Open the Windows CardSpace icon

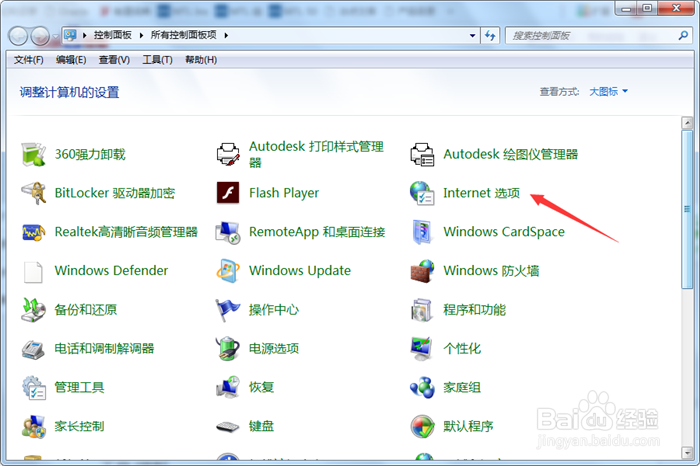[x=422, y=232]
